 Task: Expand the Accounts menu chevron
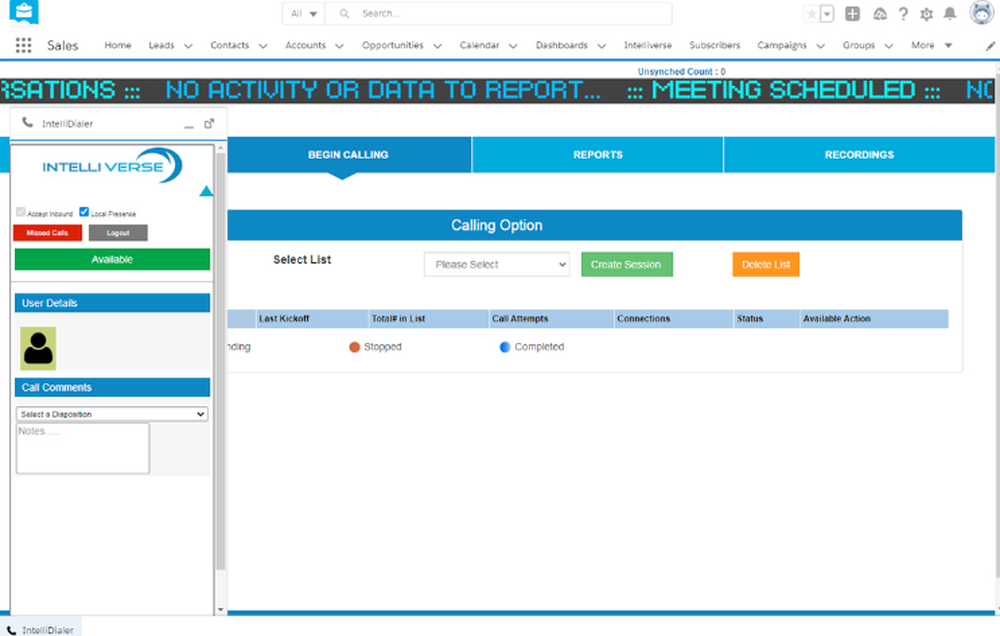click(339, 46)
